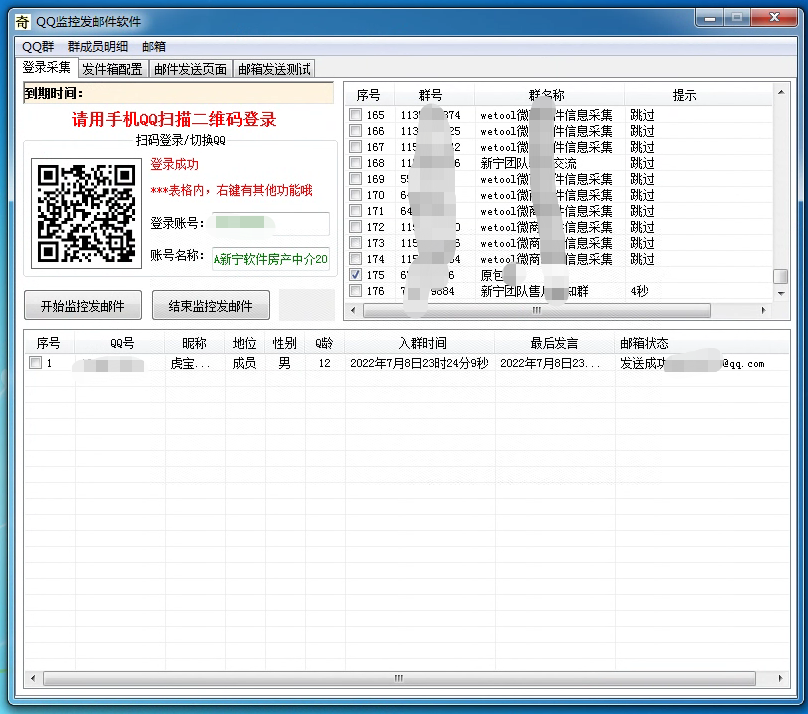Open the 邮箱 menu

coord(154,47)
